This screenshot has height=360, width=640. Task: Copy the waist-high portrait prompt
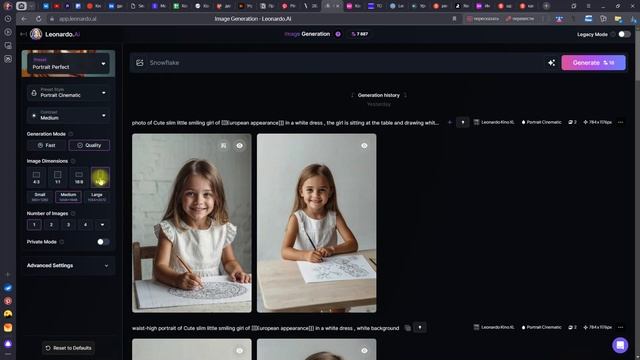coord(407,328)
